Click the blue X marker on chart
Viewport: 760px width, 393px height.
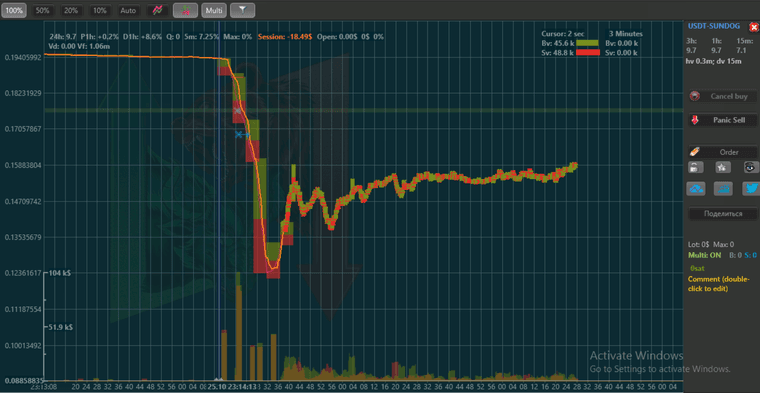click(238, 134)
